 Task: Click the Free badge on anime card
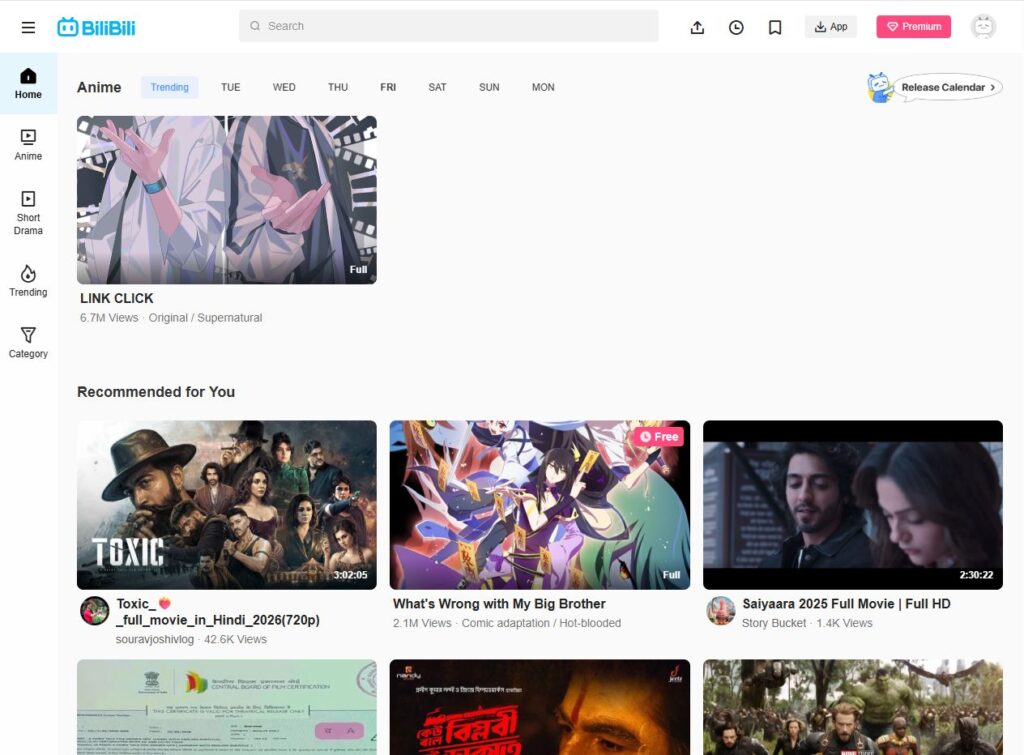click(658, 436)
